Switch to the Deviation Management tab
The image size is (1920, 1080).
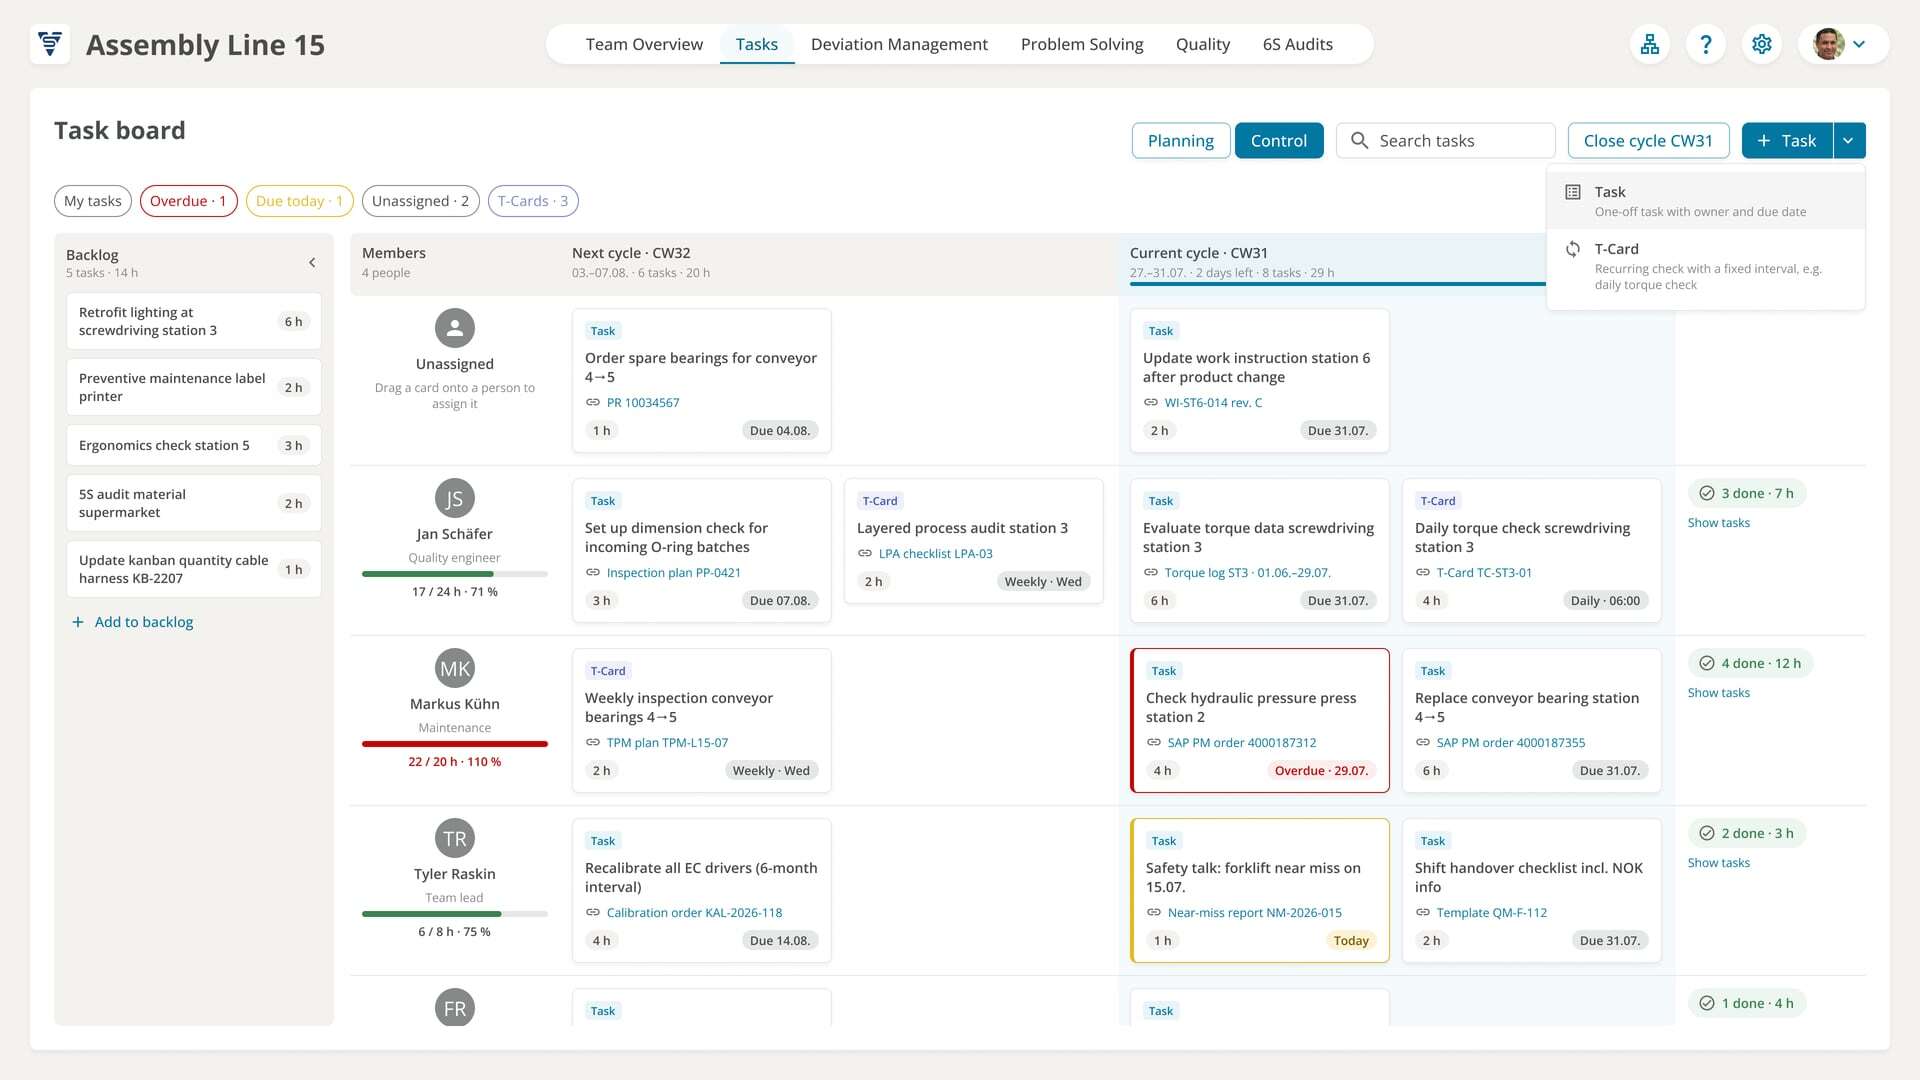(899, 44)
